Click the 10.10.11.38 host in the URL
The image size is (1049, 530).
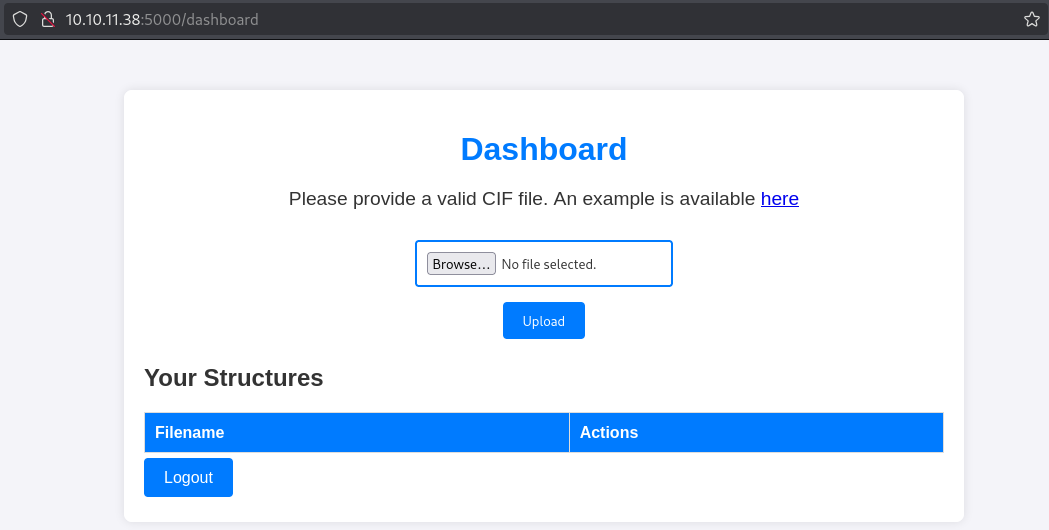[x=104, y=20]
